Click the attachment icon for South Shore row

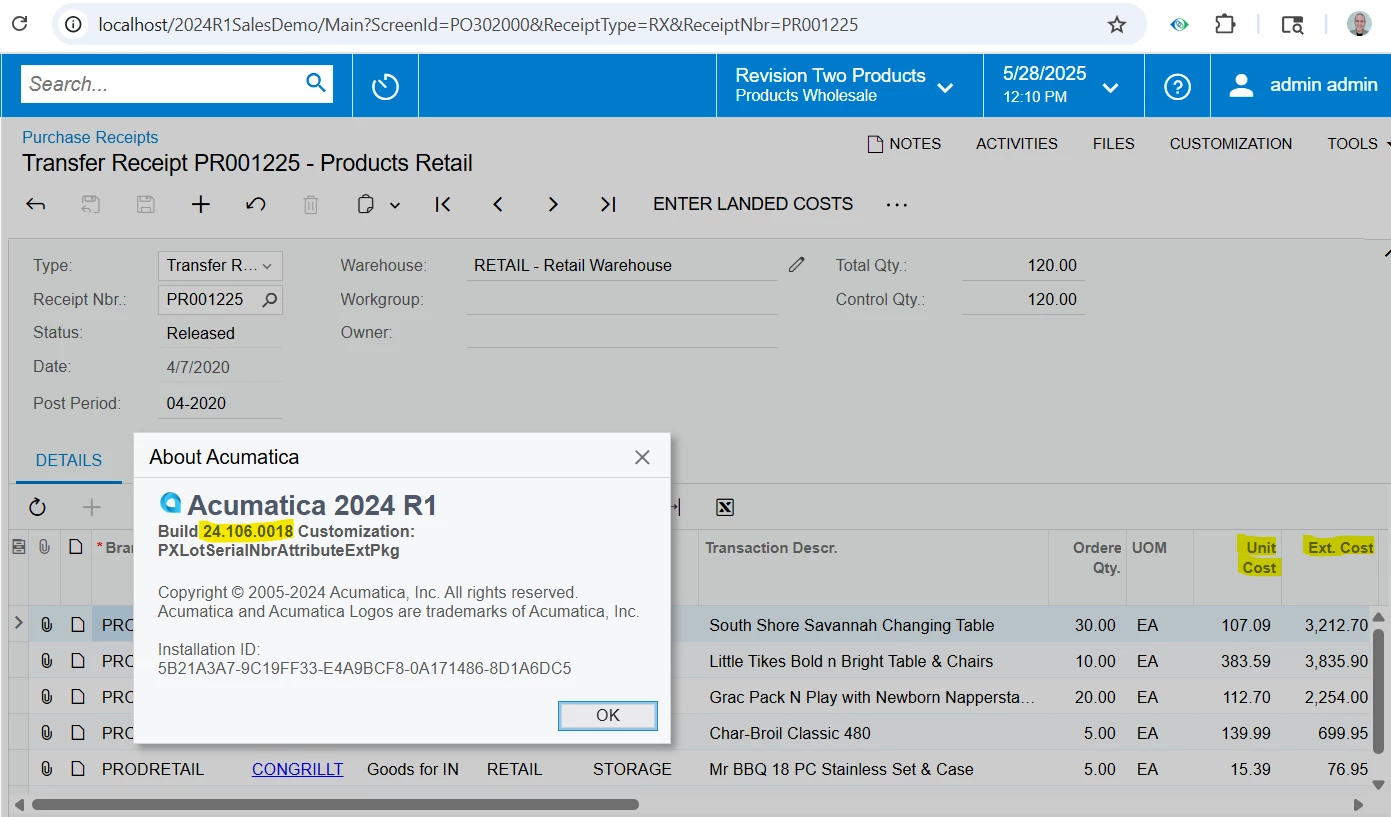46,625
